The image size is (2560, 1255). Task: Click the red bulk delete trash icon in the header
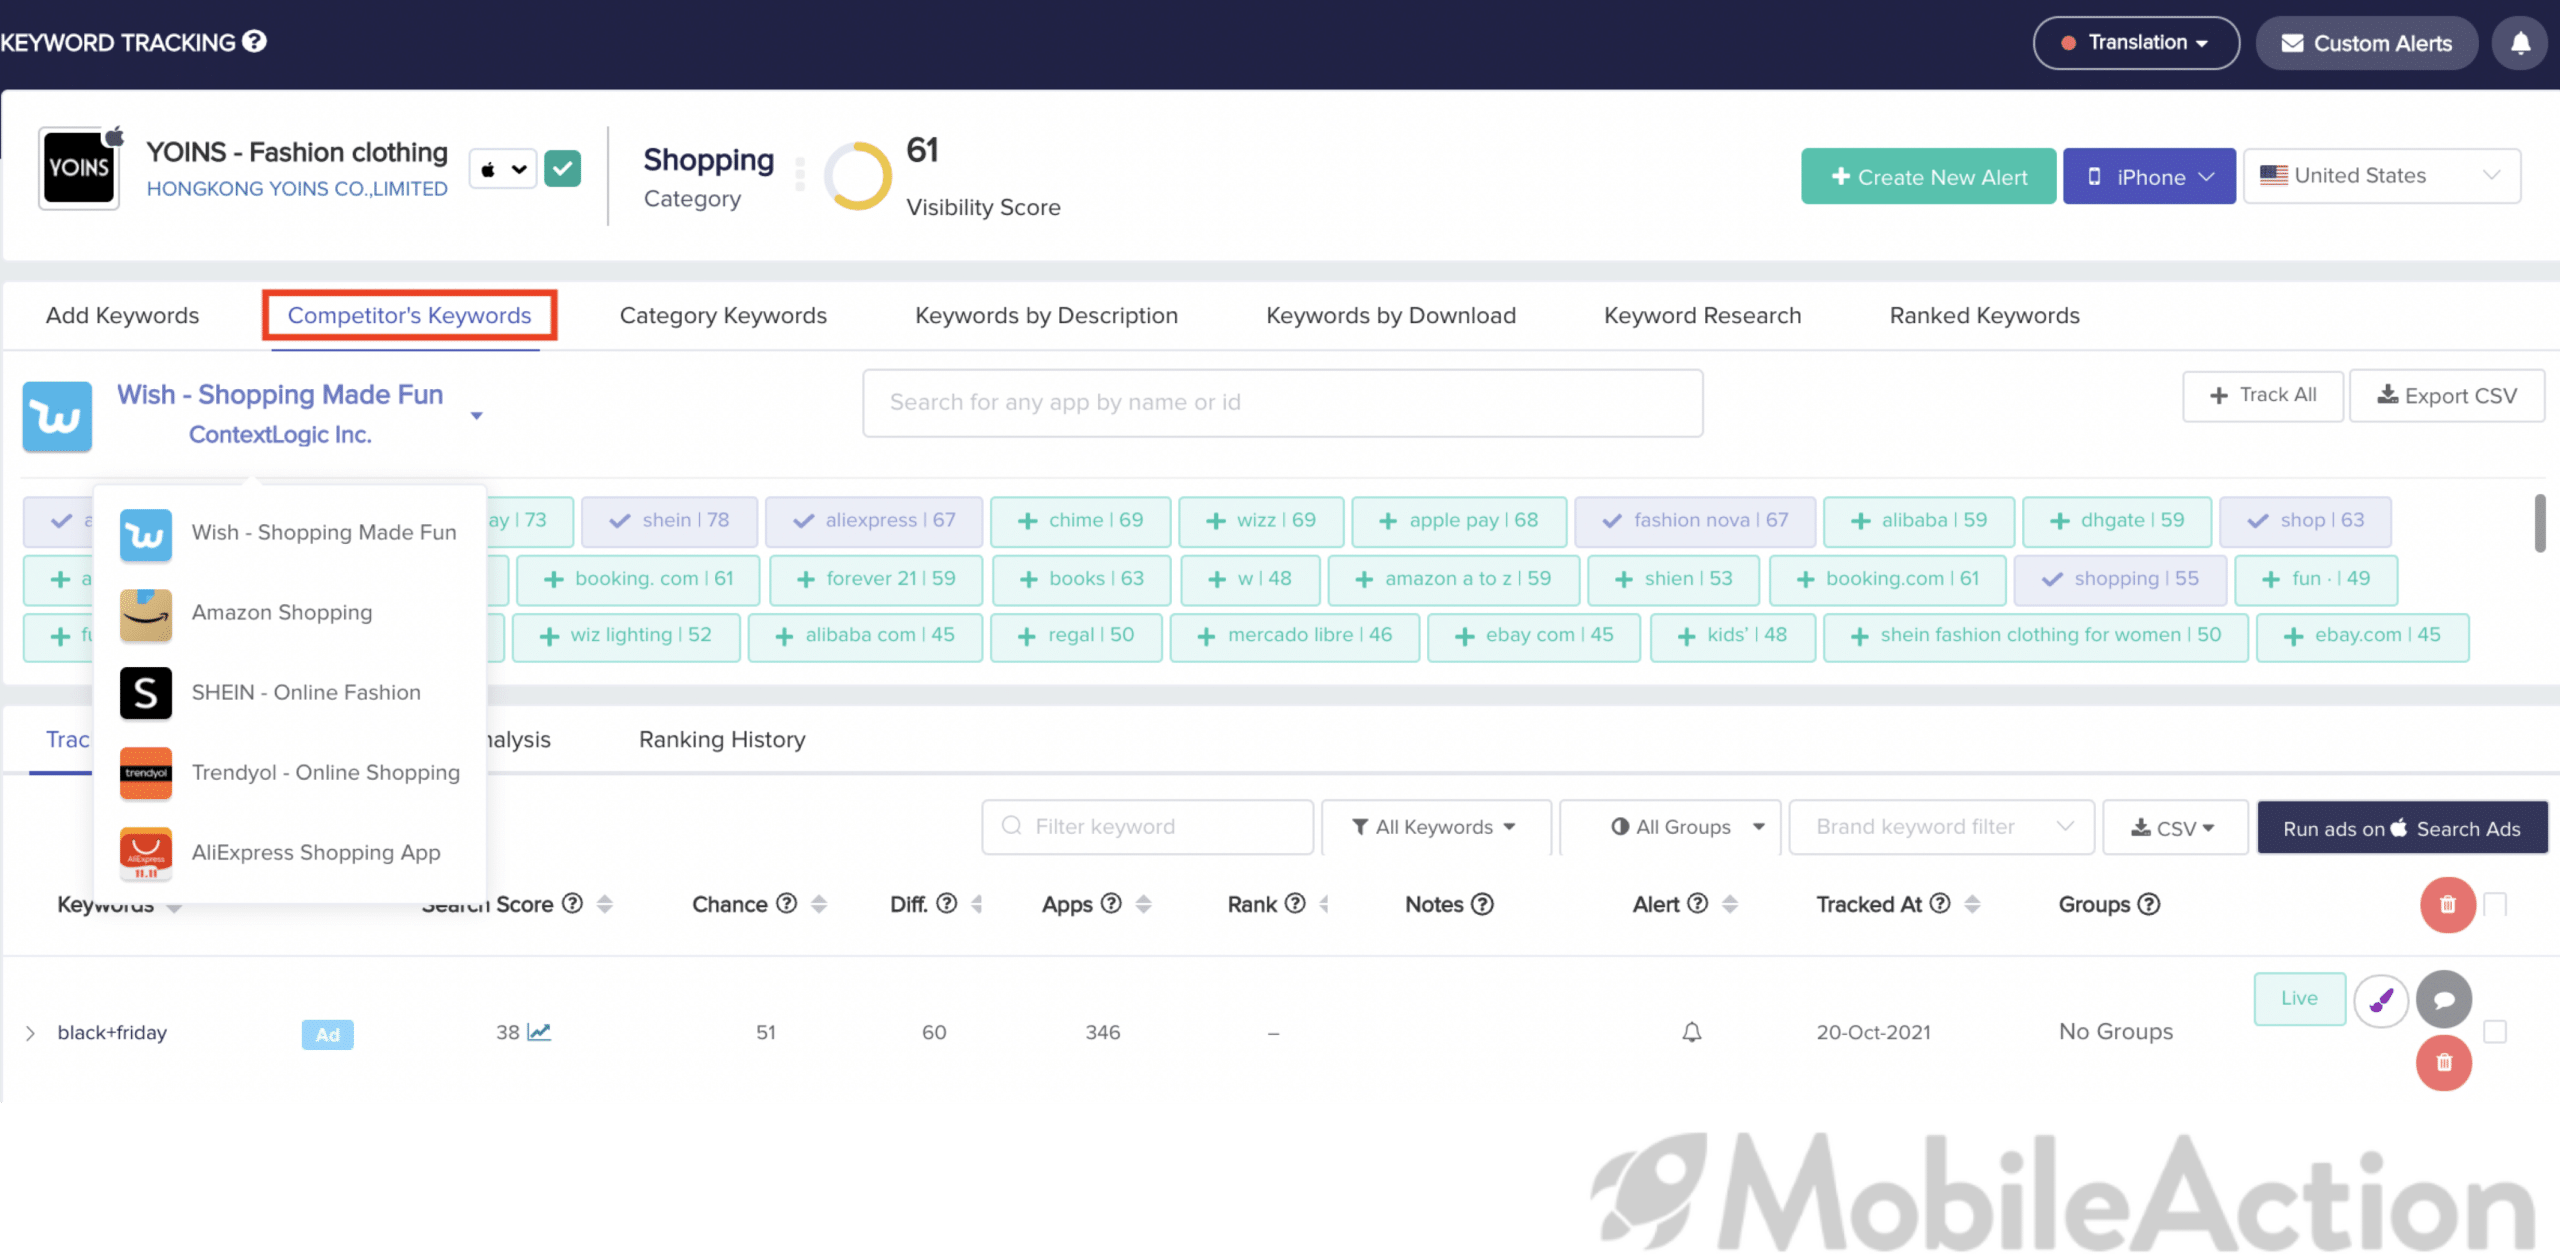click(x=2447, y=905)
